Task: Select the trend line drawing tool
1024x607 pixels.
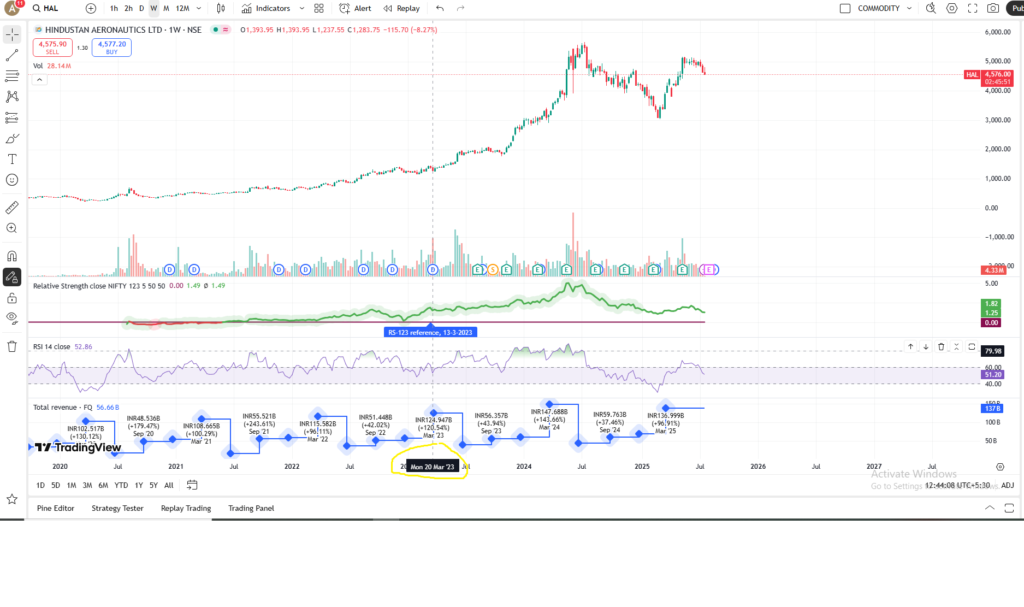Action: click(x=12, y=56)
